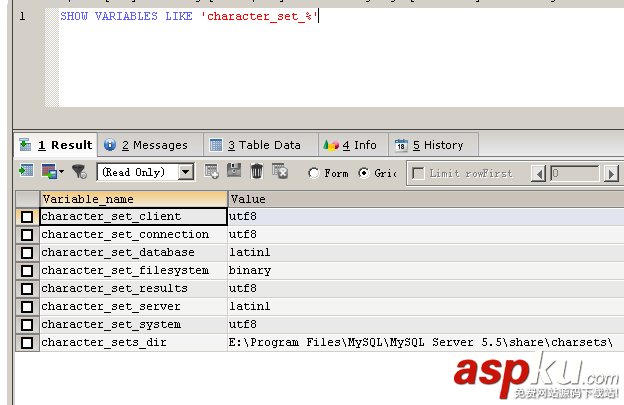Image resolution: width=624 pixels, height=405 pixels.
Task: Click the filter funnel icon
Action: click(x=80, y=171)
